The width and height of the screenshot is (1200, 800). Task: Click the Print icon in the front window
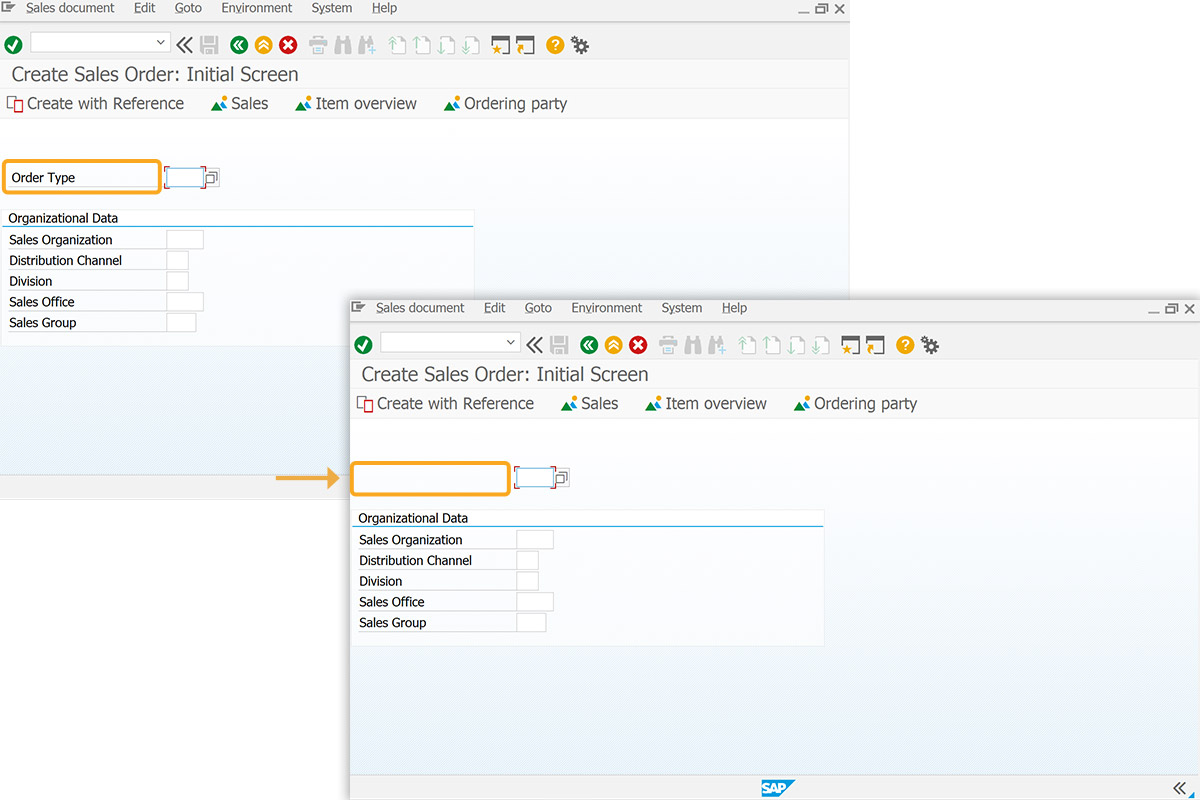coord(668,344)
